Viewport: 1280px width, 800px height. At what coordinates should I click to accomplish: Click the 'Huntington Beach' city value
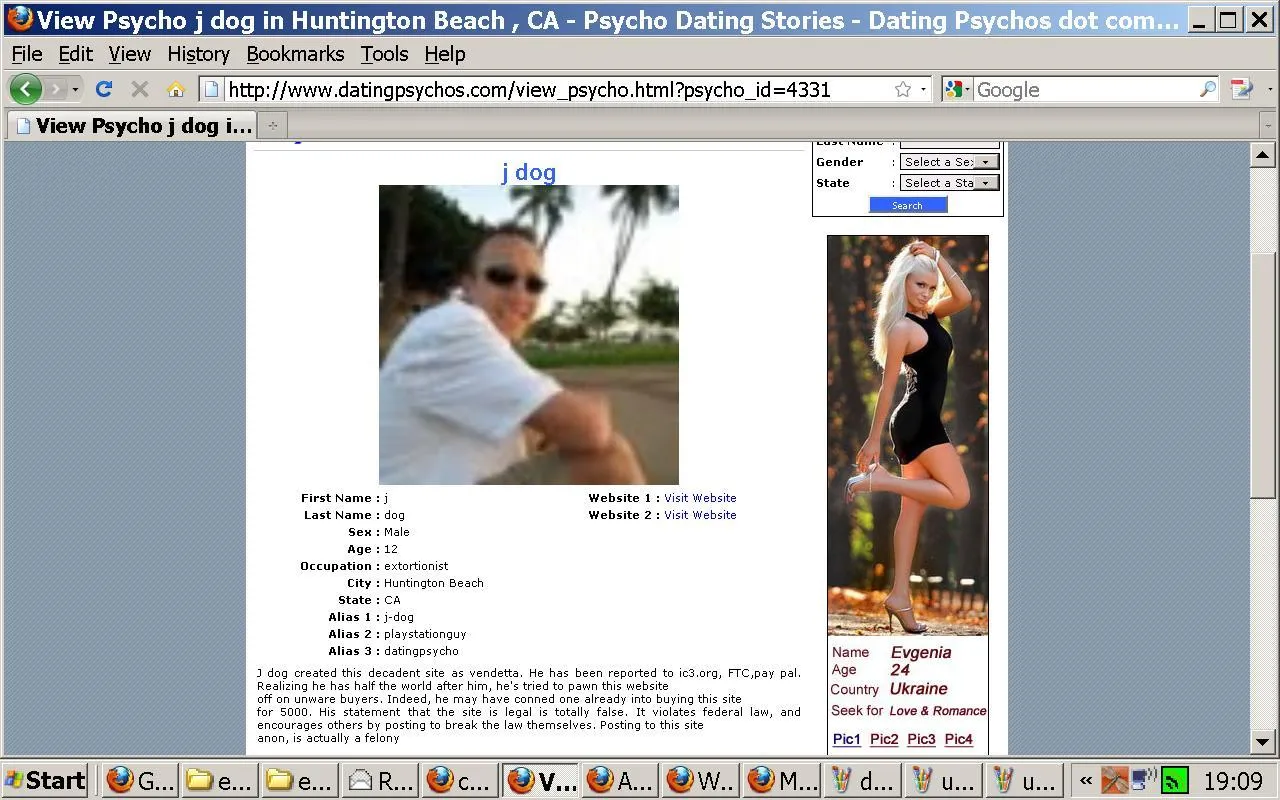pyautogui.click(x=434, y=583)
